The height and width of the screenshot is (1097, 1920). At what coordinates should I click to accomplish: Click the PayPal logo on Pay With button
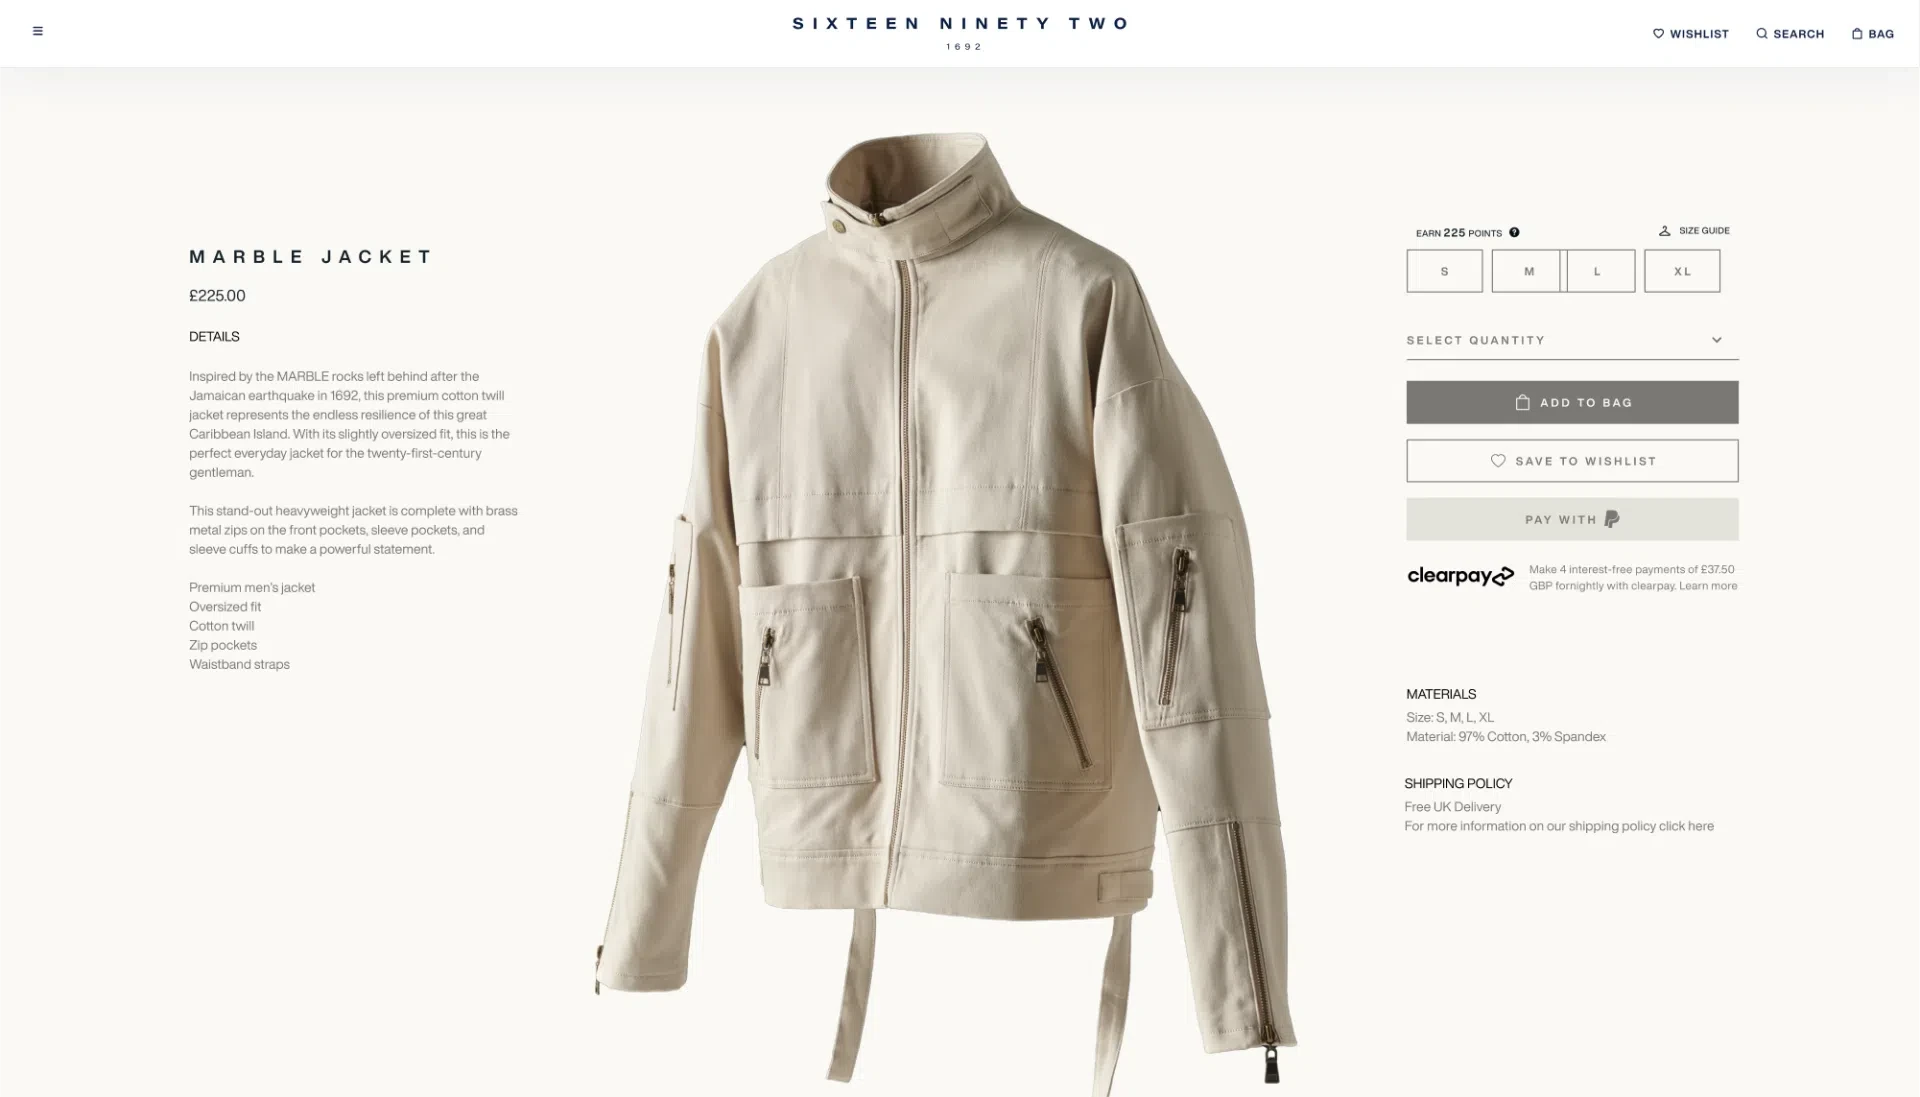coord(1612,519)
